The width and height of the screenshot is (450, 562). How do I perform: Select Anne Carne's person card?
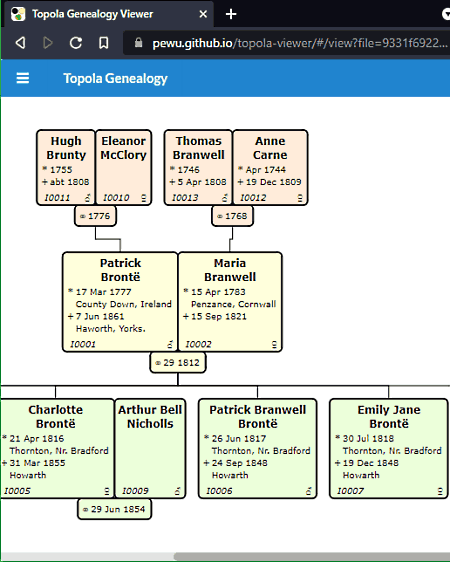click(x=271, y=167)
